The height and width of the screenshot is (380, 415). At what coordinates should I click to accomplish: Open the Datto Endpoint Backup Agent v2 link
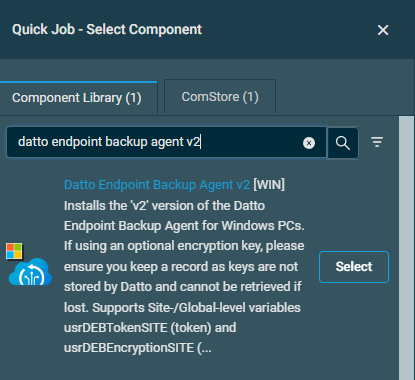pyautogui.click(x=157, y=185)
